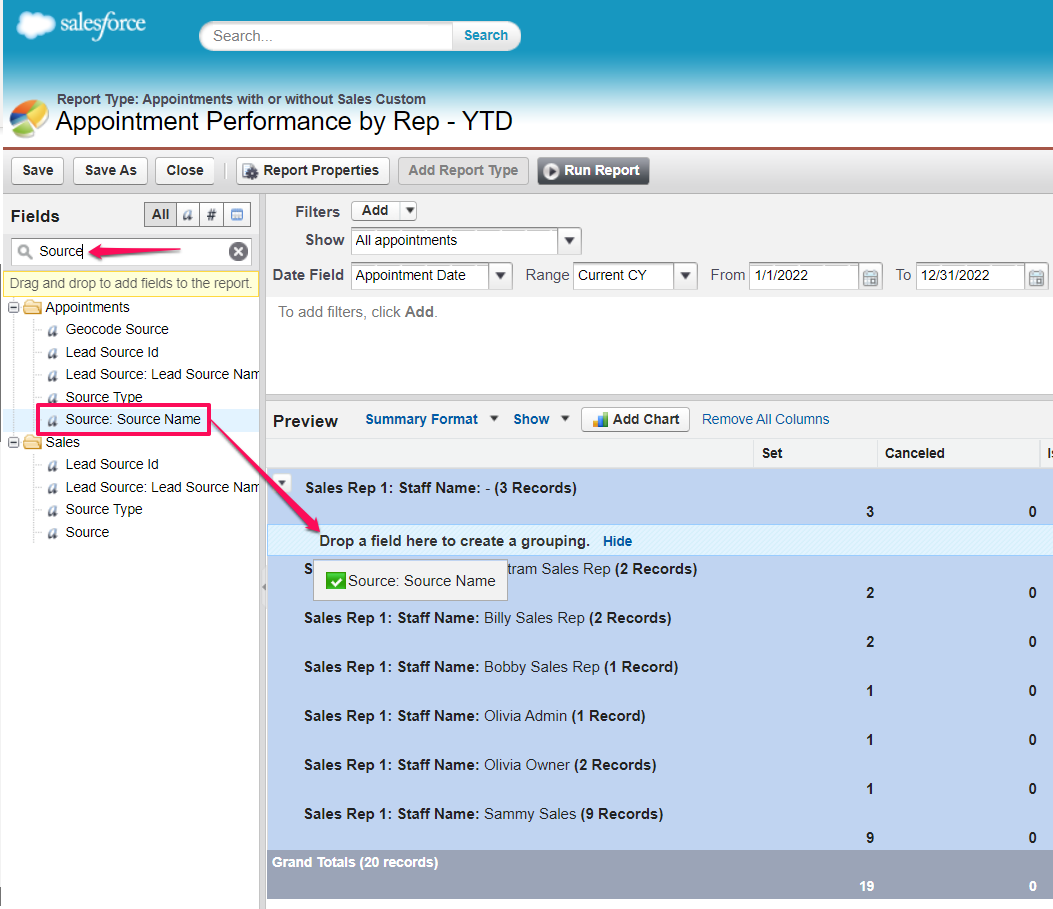Click the Add Chart button
1053x909 pixels.
pos(635,420)
